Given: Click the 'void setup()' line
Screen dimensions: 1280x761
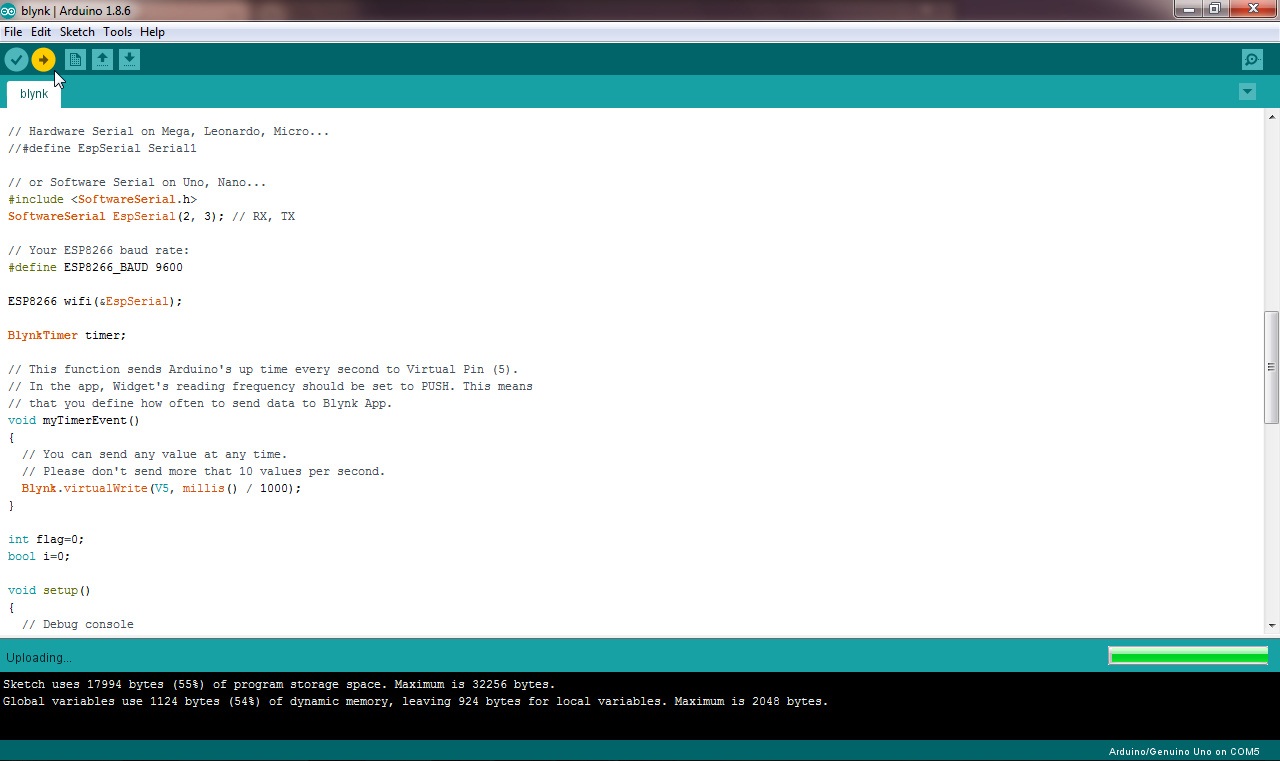Looking at the screenshot, I should point(49,590).
